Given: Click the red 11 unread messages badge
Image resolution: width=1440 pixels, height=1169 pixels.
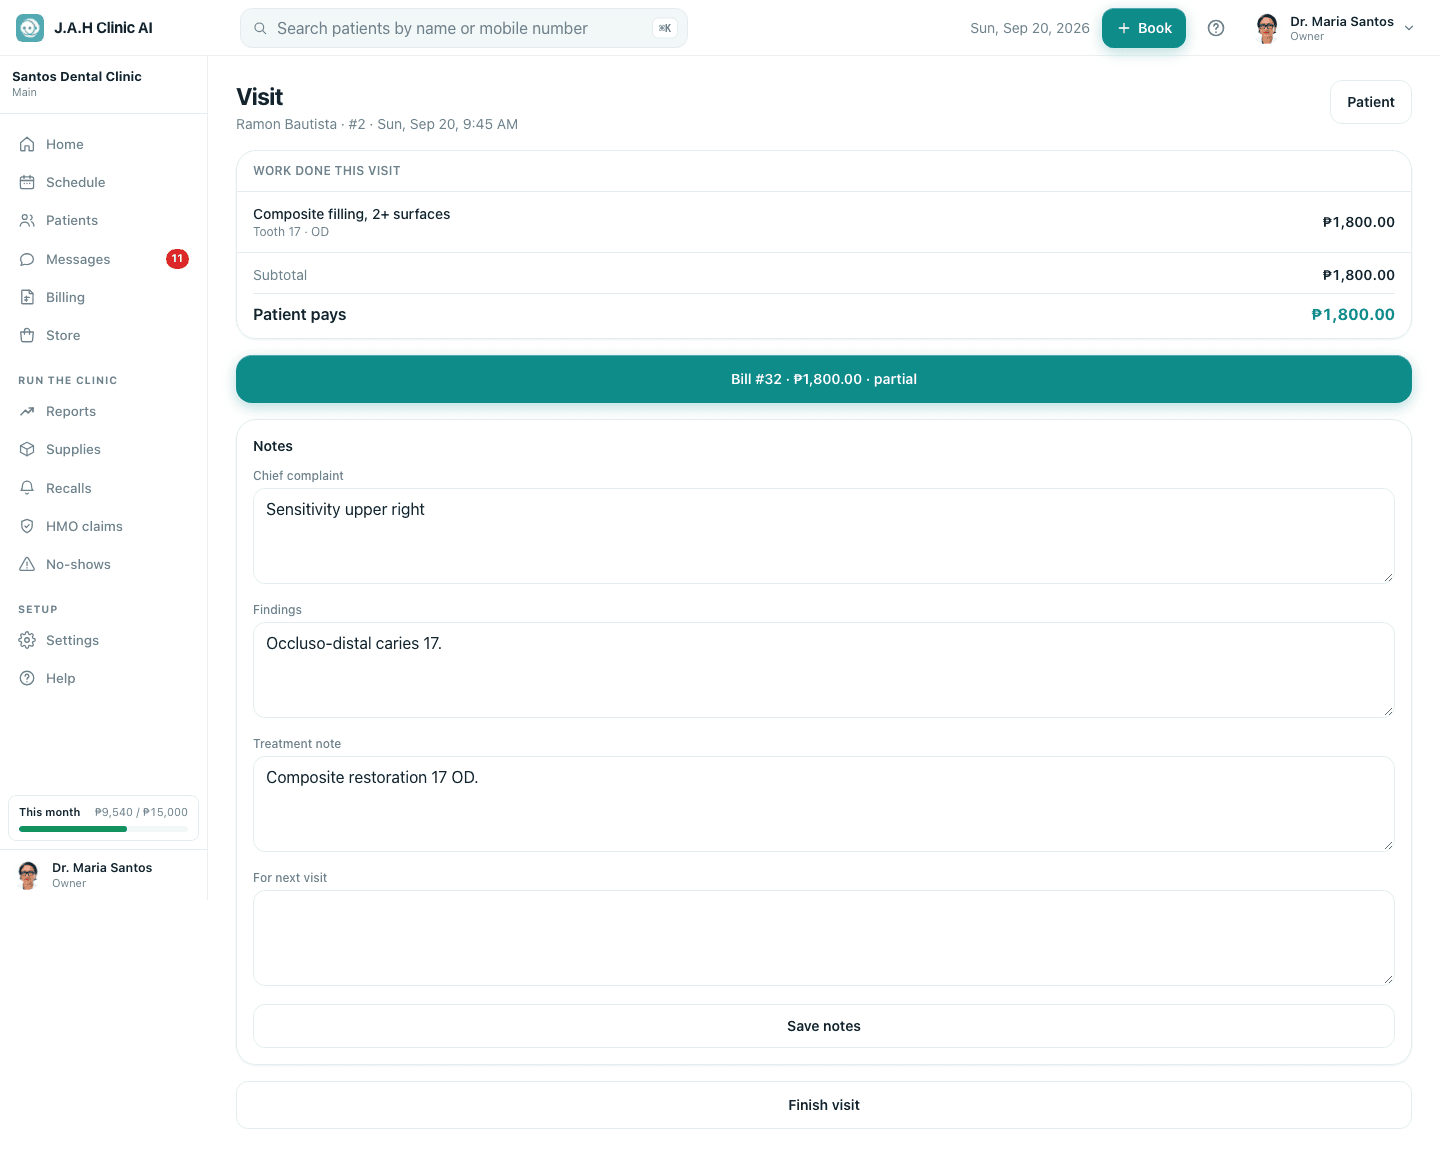Looking at the screenshot, I should [x=177, y=259].
